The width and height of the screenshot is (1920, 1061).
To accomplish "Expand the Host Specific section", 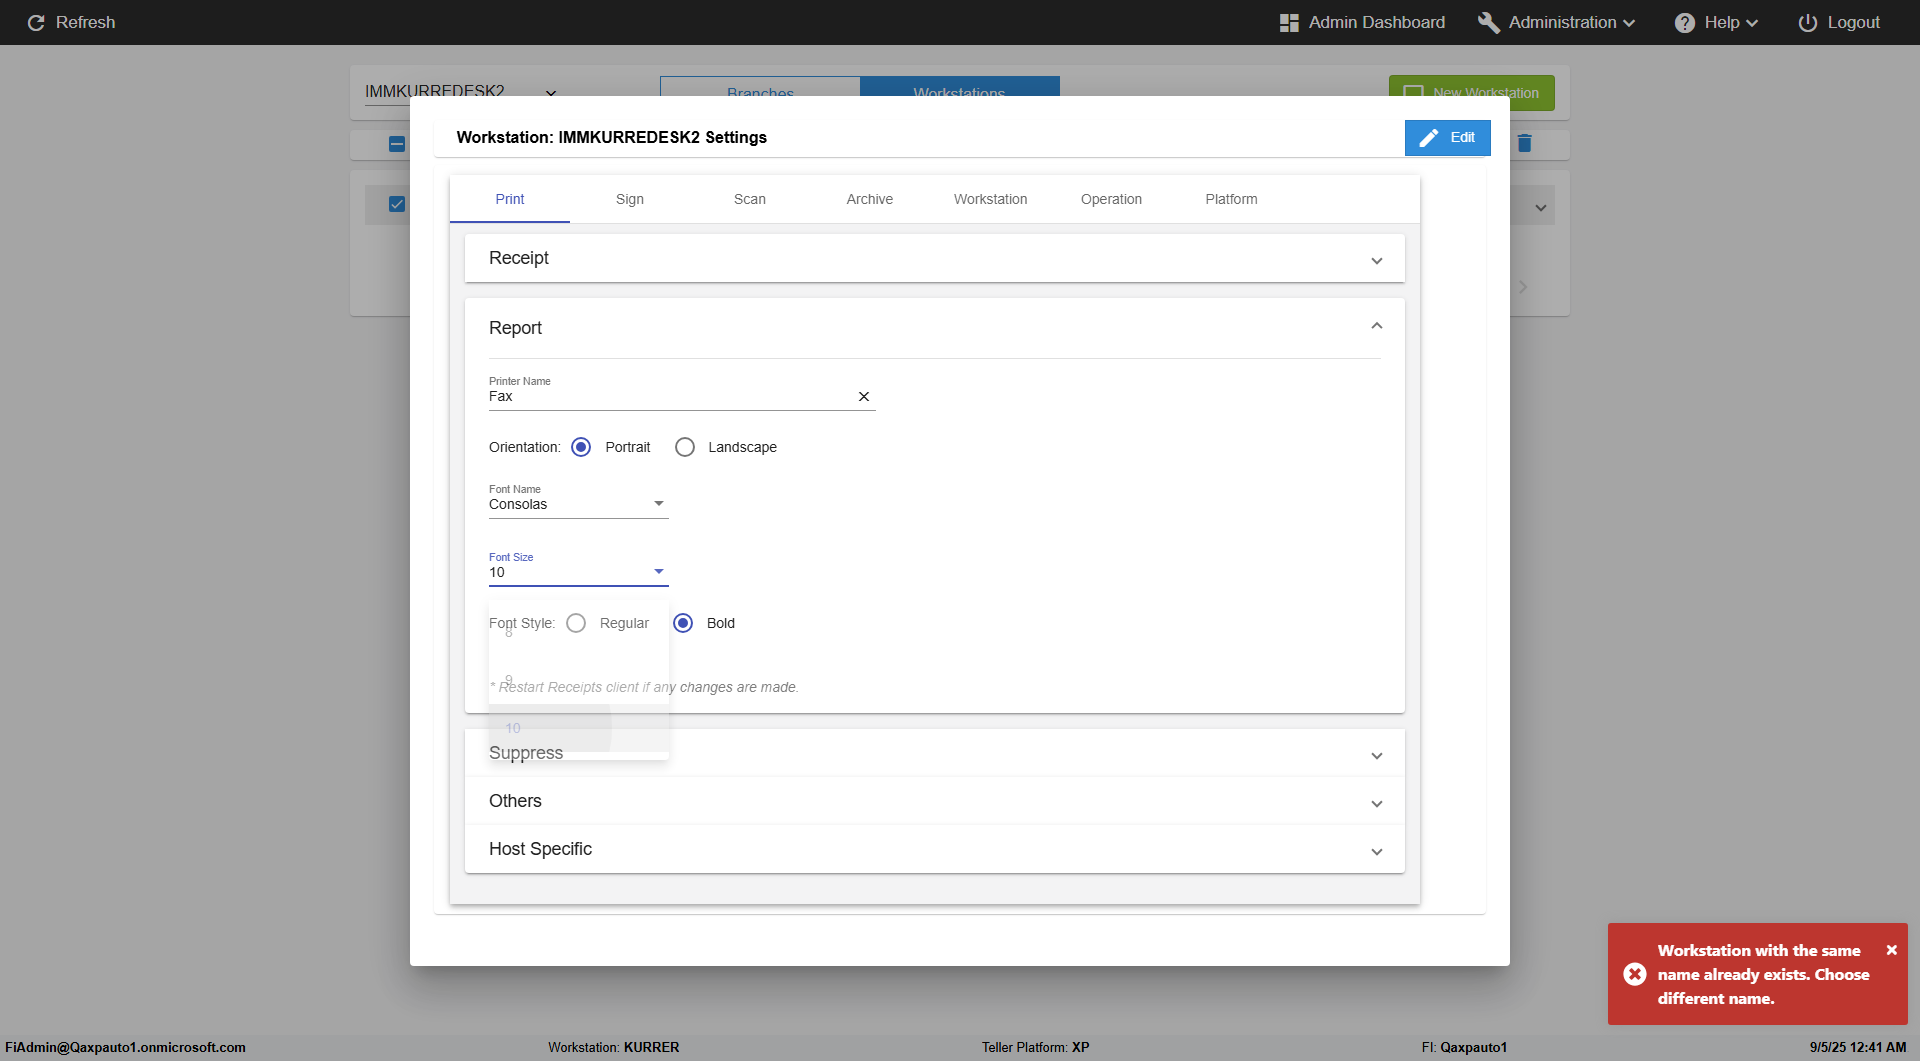I will [935, 849].
